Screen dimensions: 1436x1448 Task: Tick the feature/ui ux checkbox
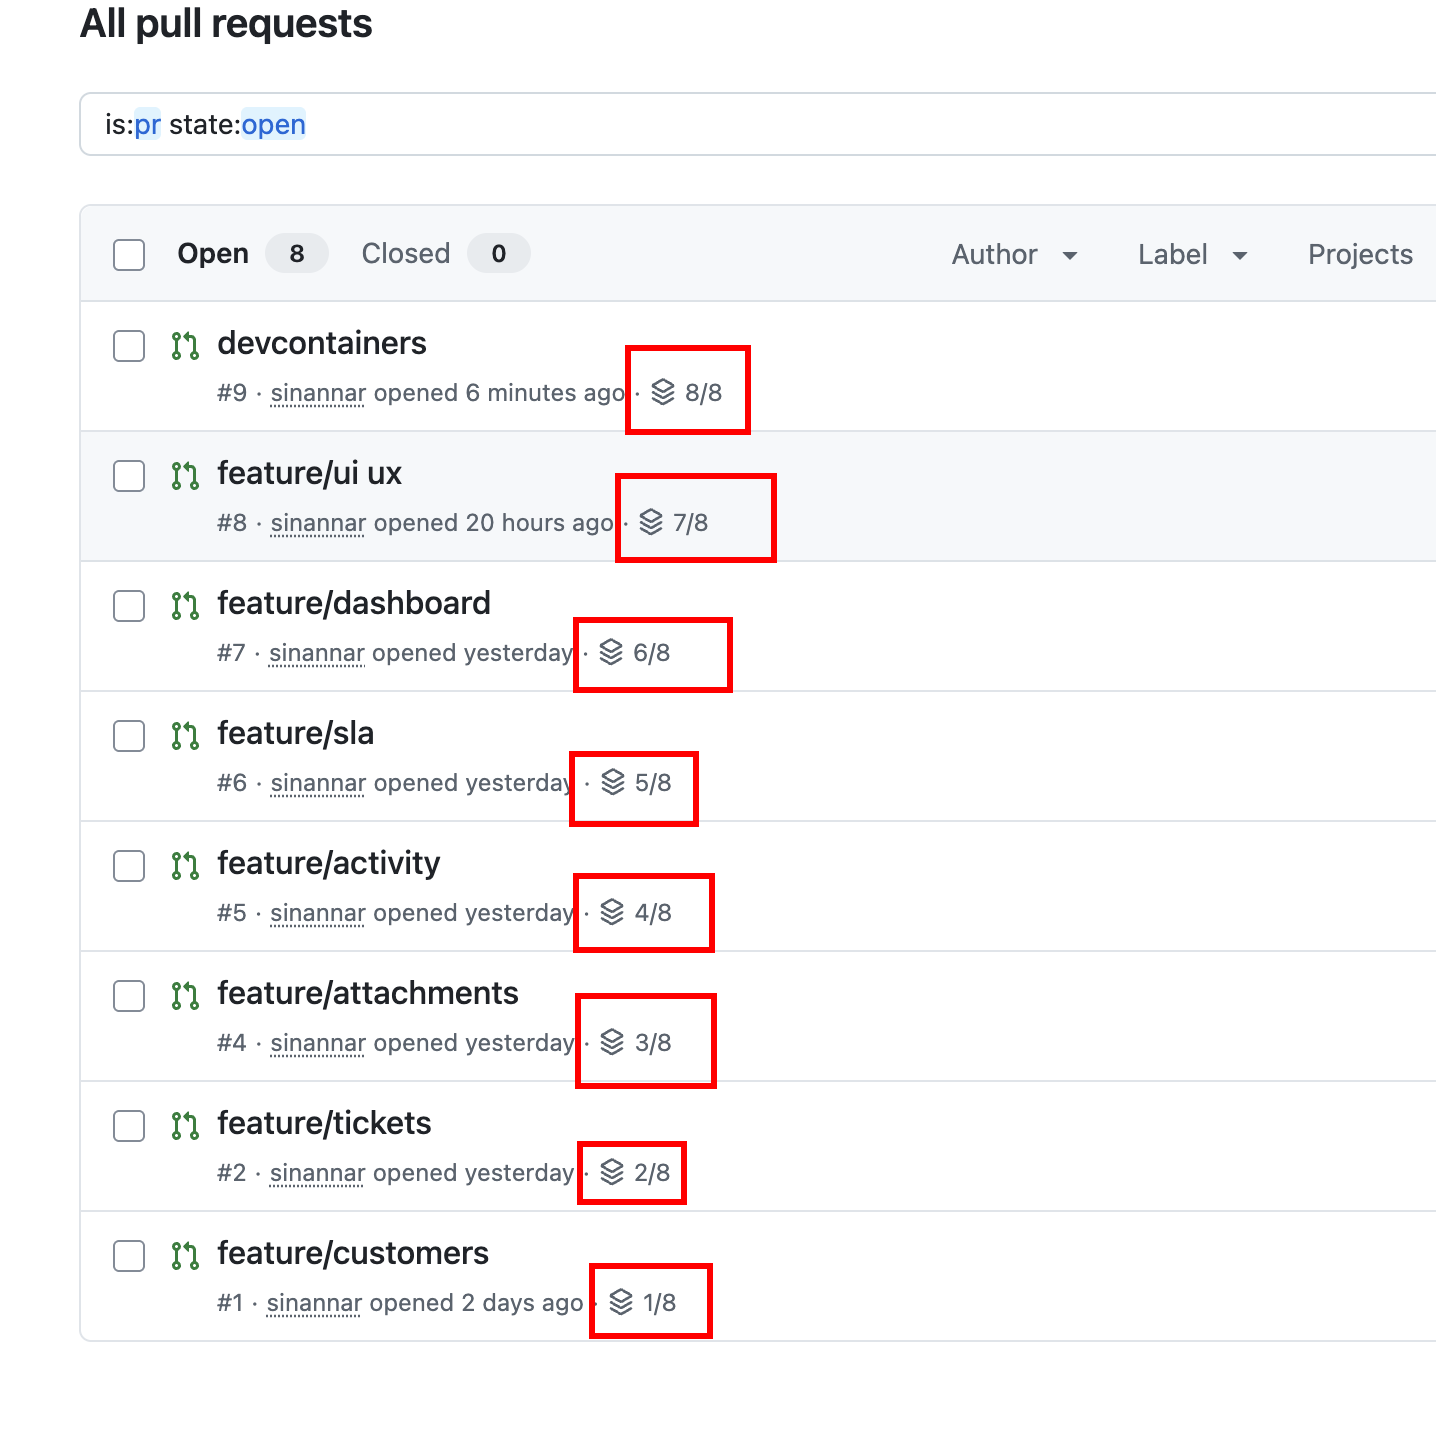point(129,476)
